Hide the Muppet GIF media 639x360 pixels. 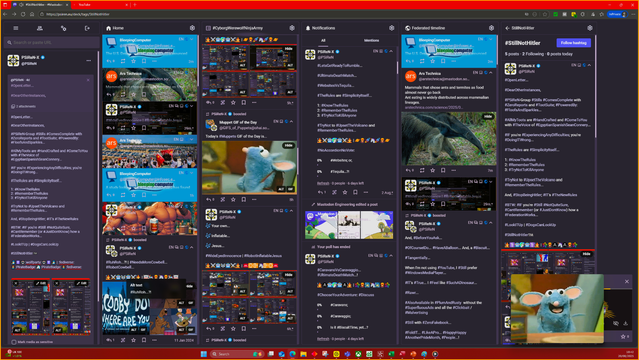(x=289, y=146)
